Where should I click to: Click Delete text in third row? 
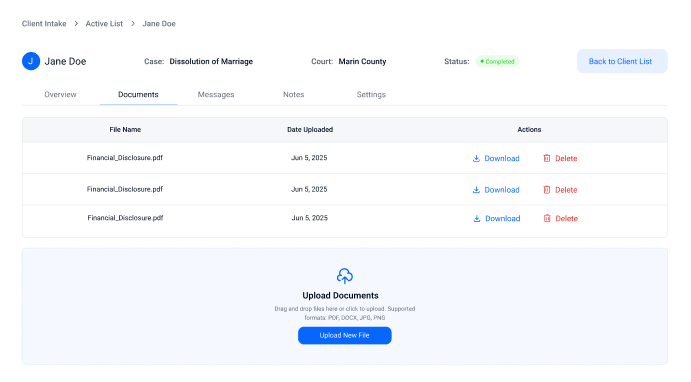tap(567, 219)
